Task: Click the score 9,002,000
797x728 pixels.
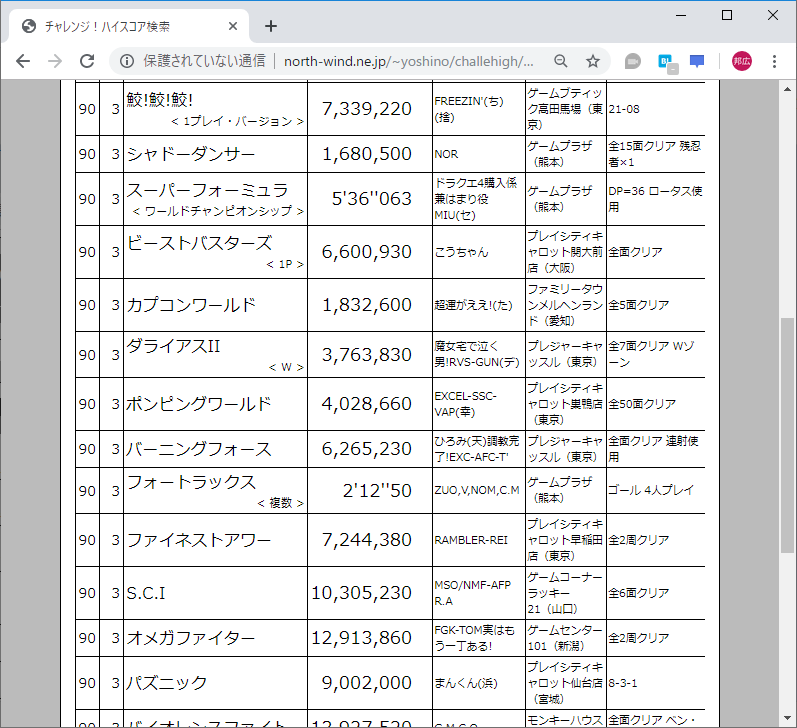Action: (x=366, y=683)
